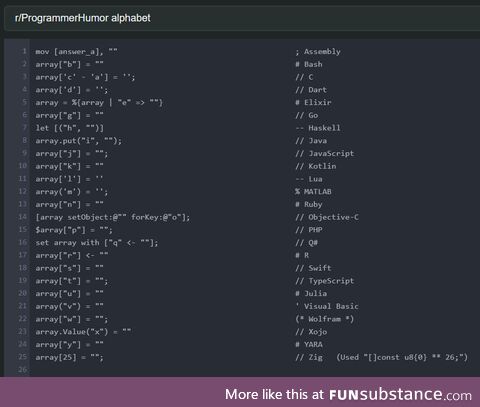Image resolution: width=480 pixels, height=407 pixels.
Task: Click the '# Julia' comment
Action: point(311,293)
